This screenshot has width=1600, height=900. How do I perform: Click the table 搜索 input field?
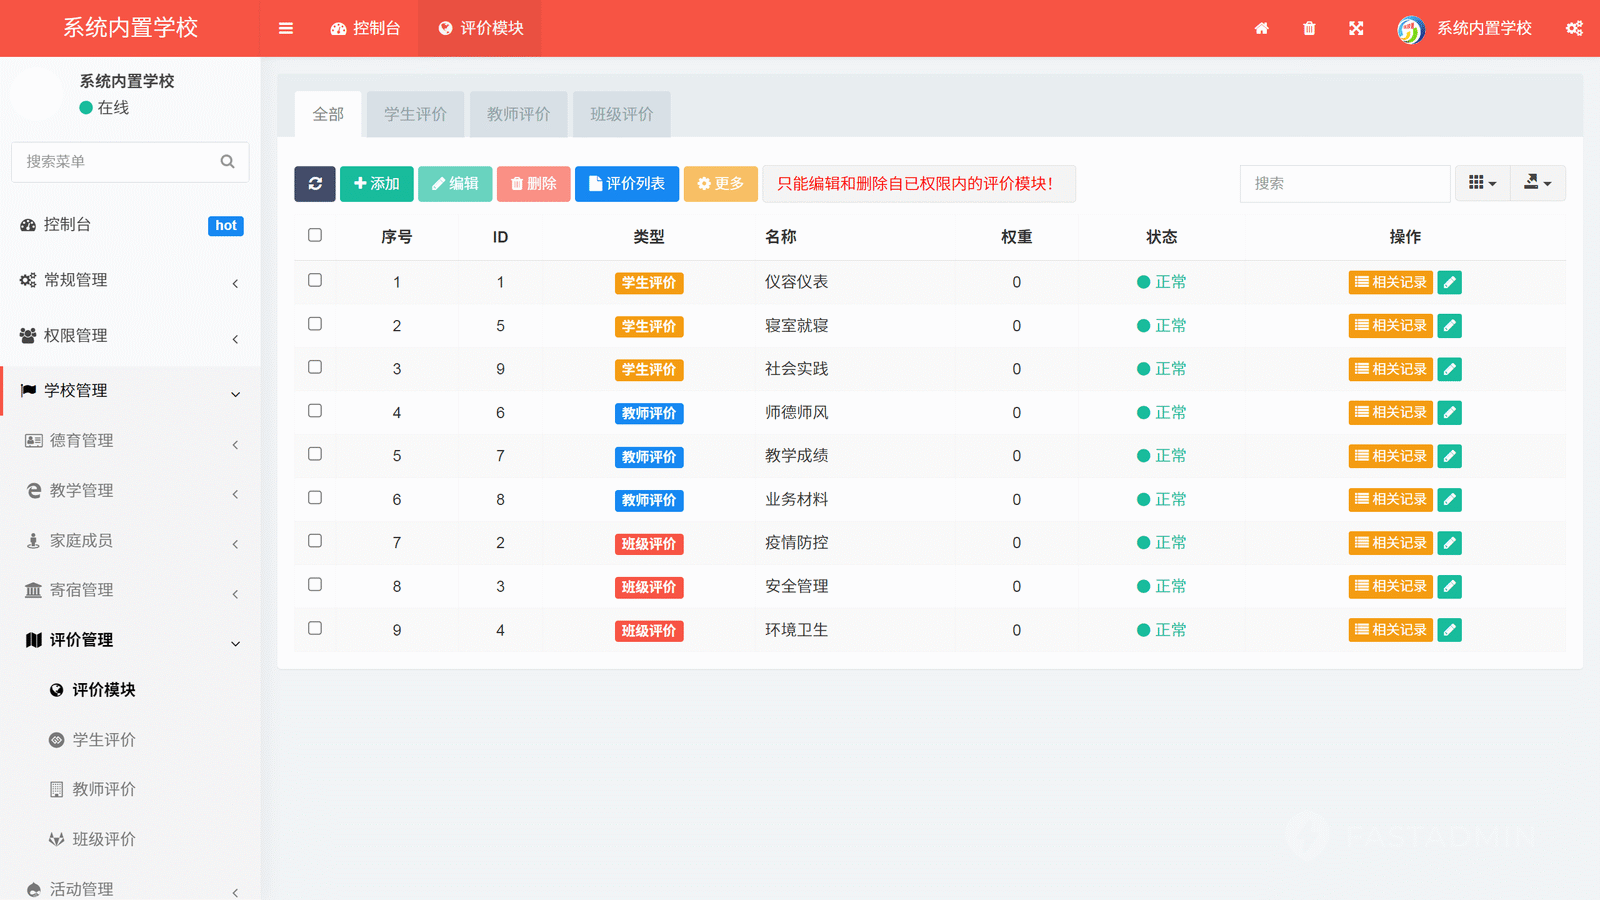pyautogui.click(x=1344, y=184)
